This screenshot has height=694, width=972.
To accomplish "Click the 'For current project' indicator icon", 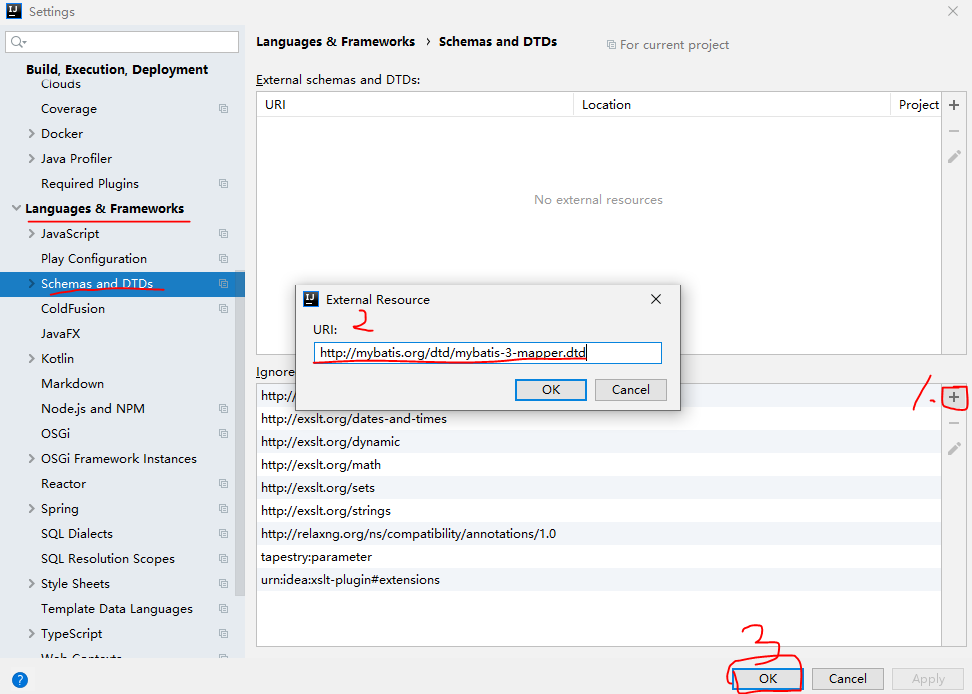I will click(x=610, y=44).
